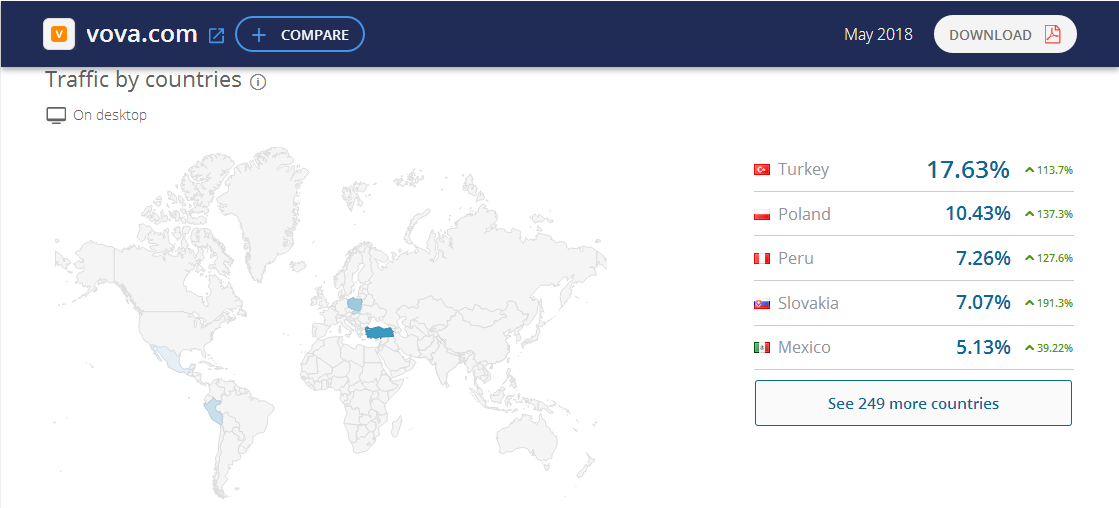
Task: Click the Poland flag icon
Action: pos(761,214)
